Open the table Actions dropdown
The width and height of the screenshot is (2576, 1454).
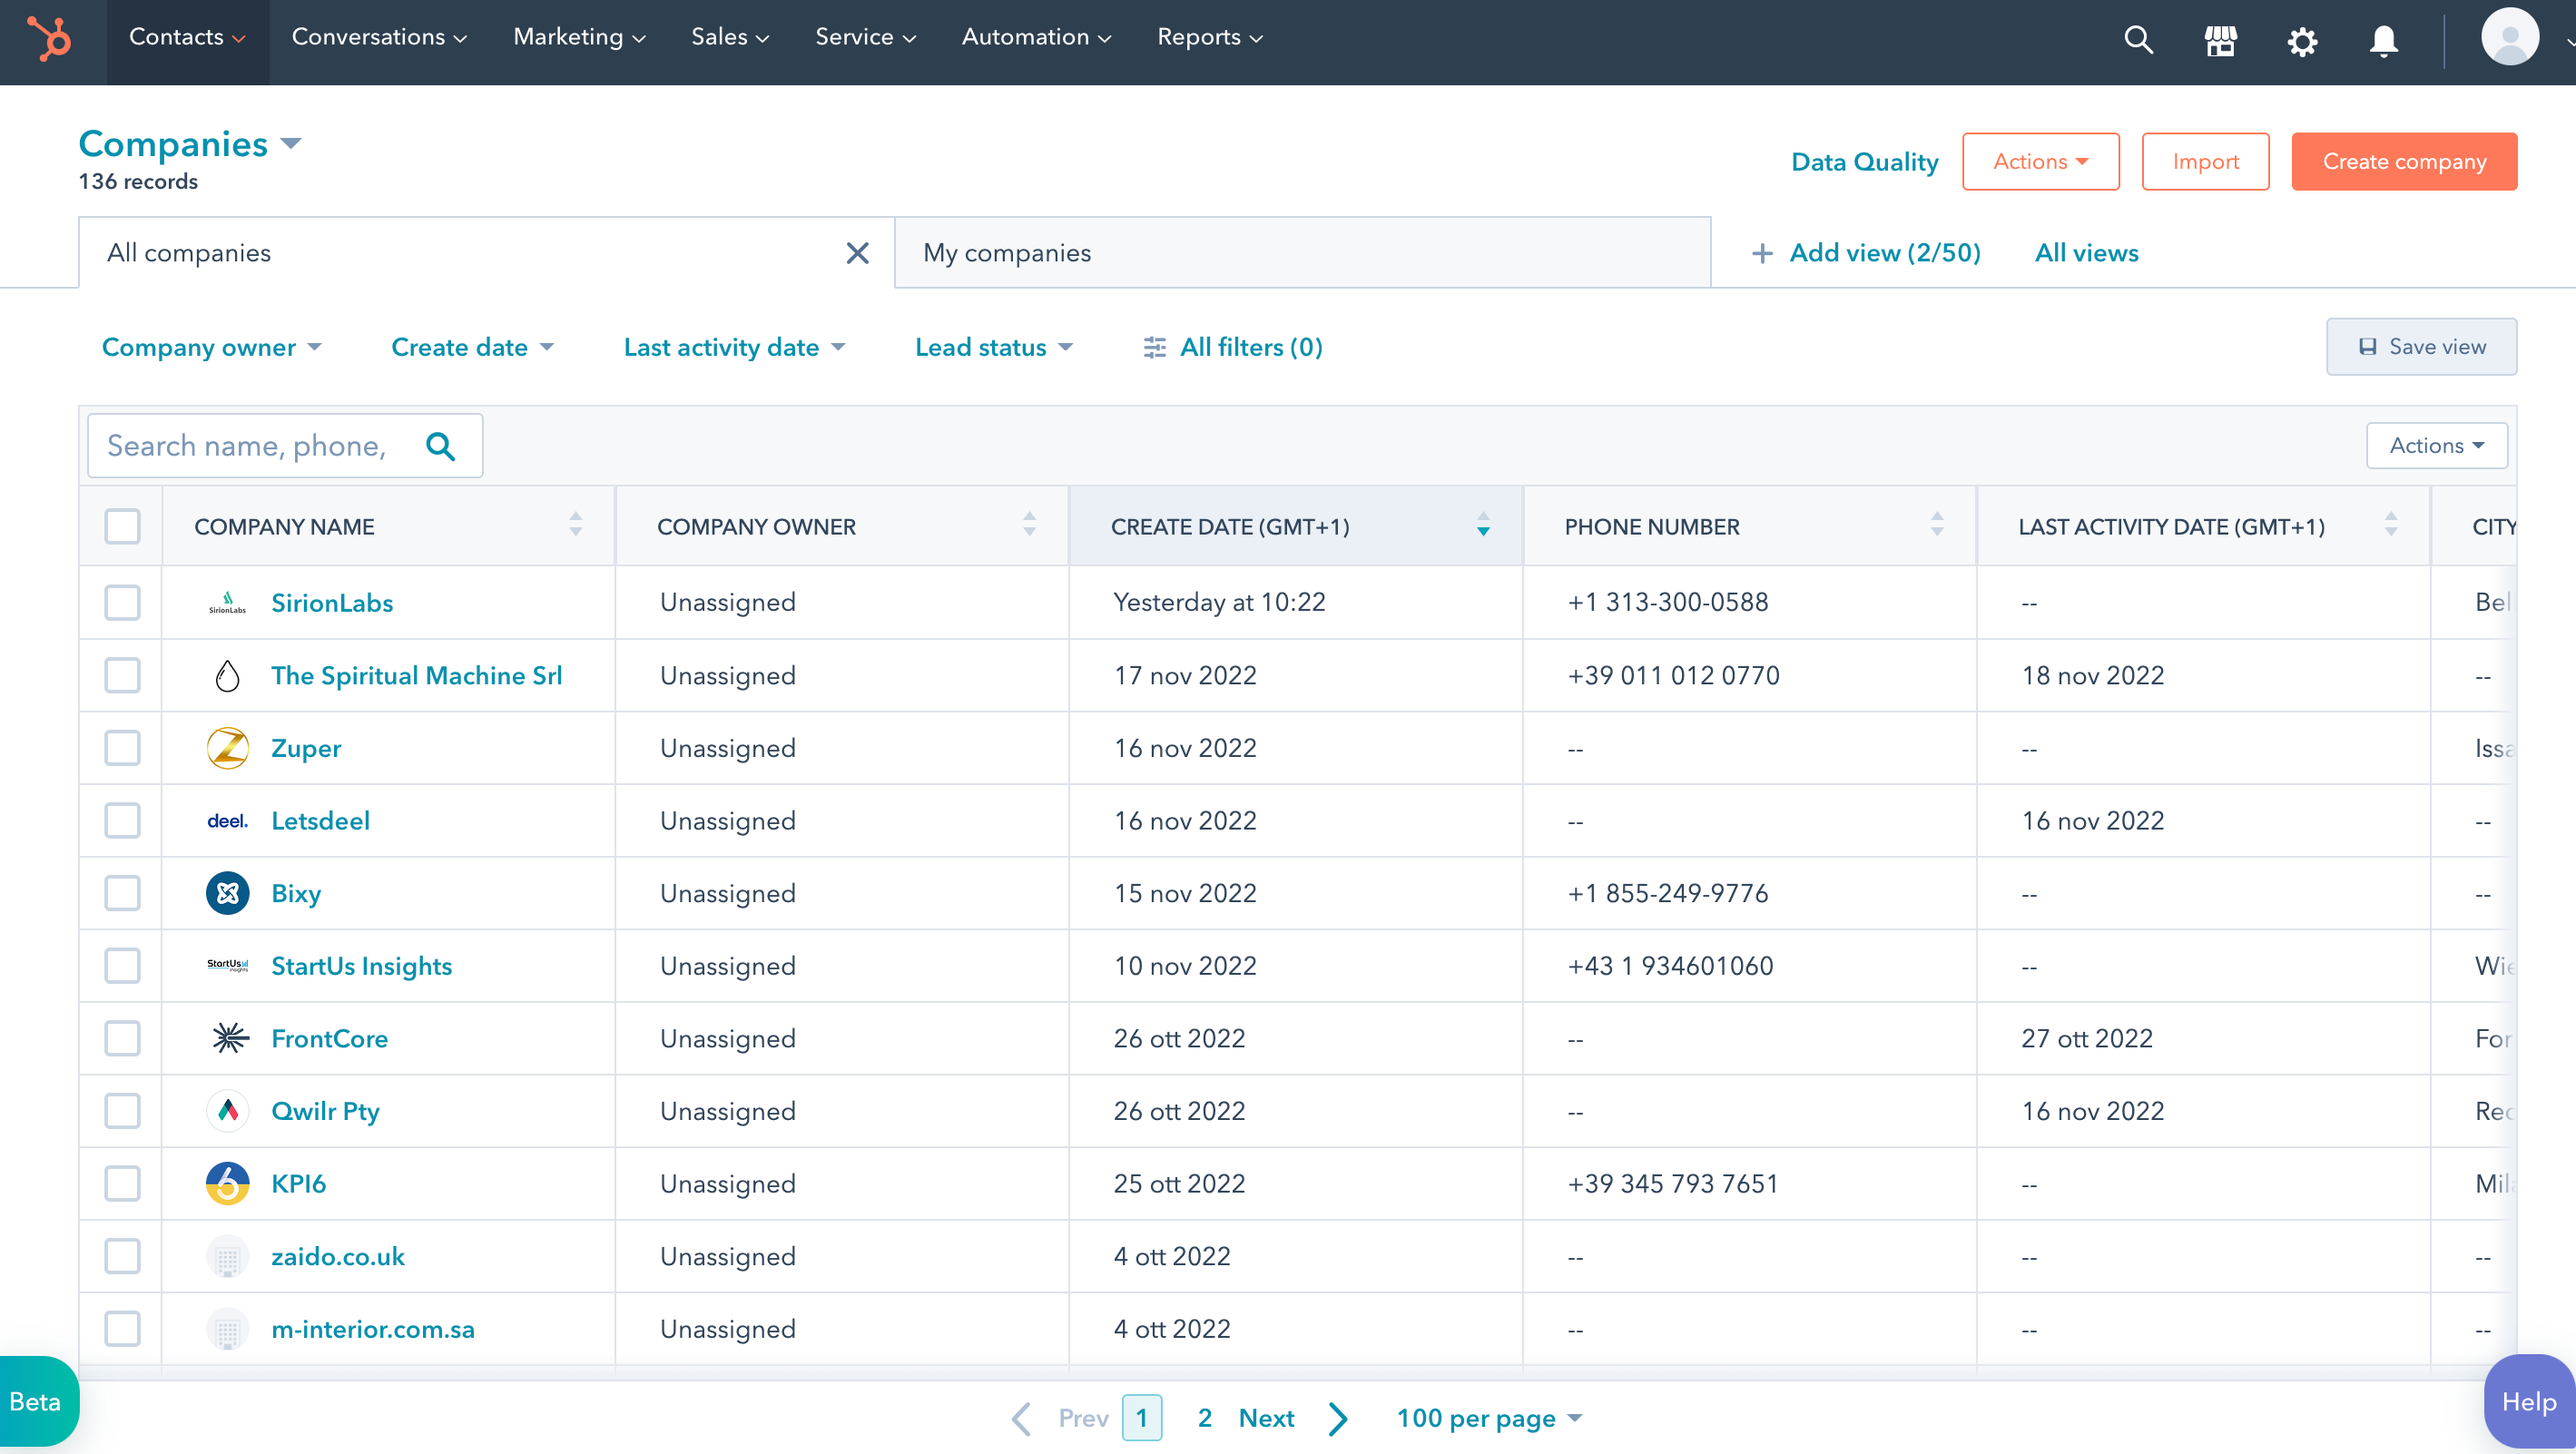[x=2436, y=446]
